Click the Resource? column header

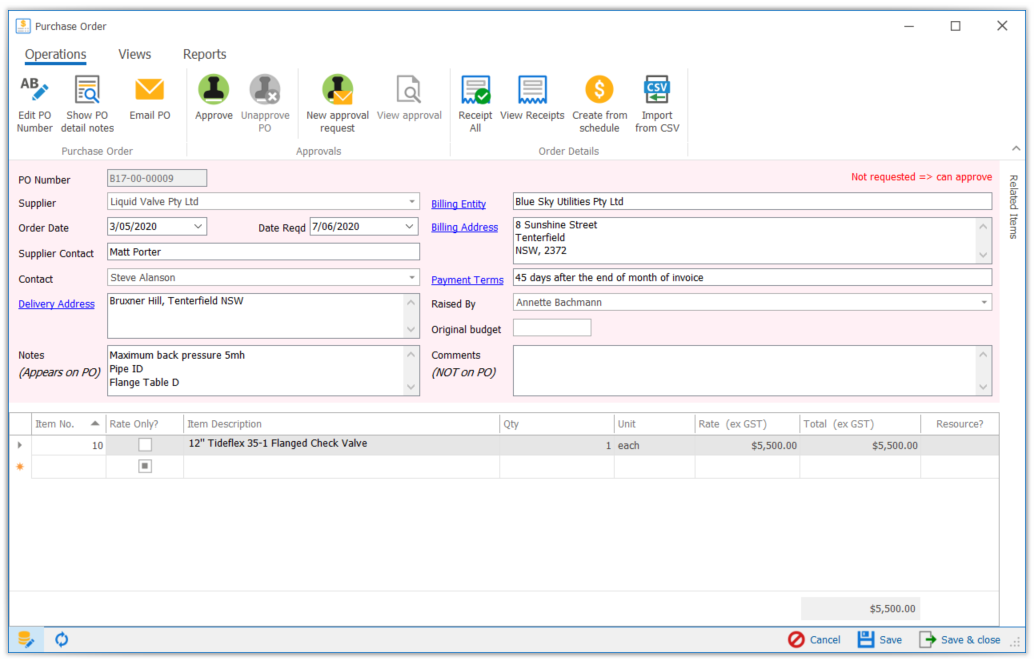pos(959,424)
